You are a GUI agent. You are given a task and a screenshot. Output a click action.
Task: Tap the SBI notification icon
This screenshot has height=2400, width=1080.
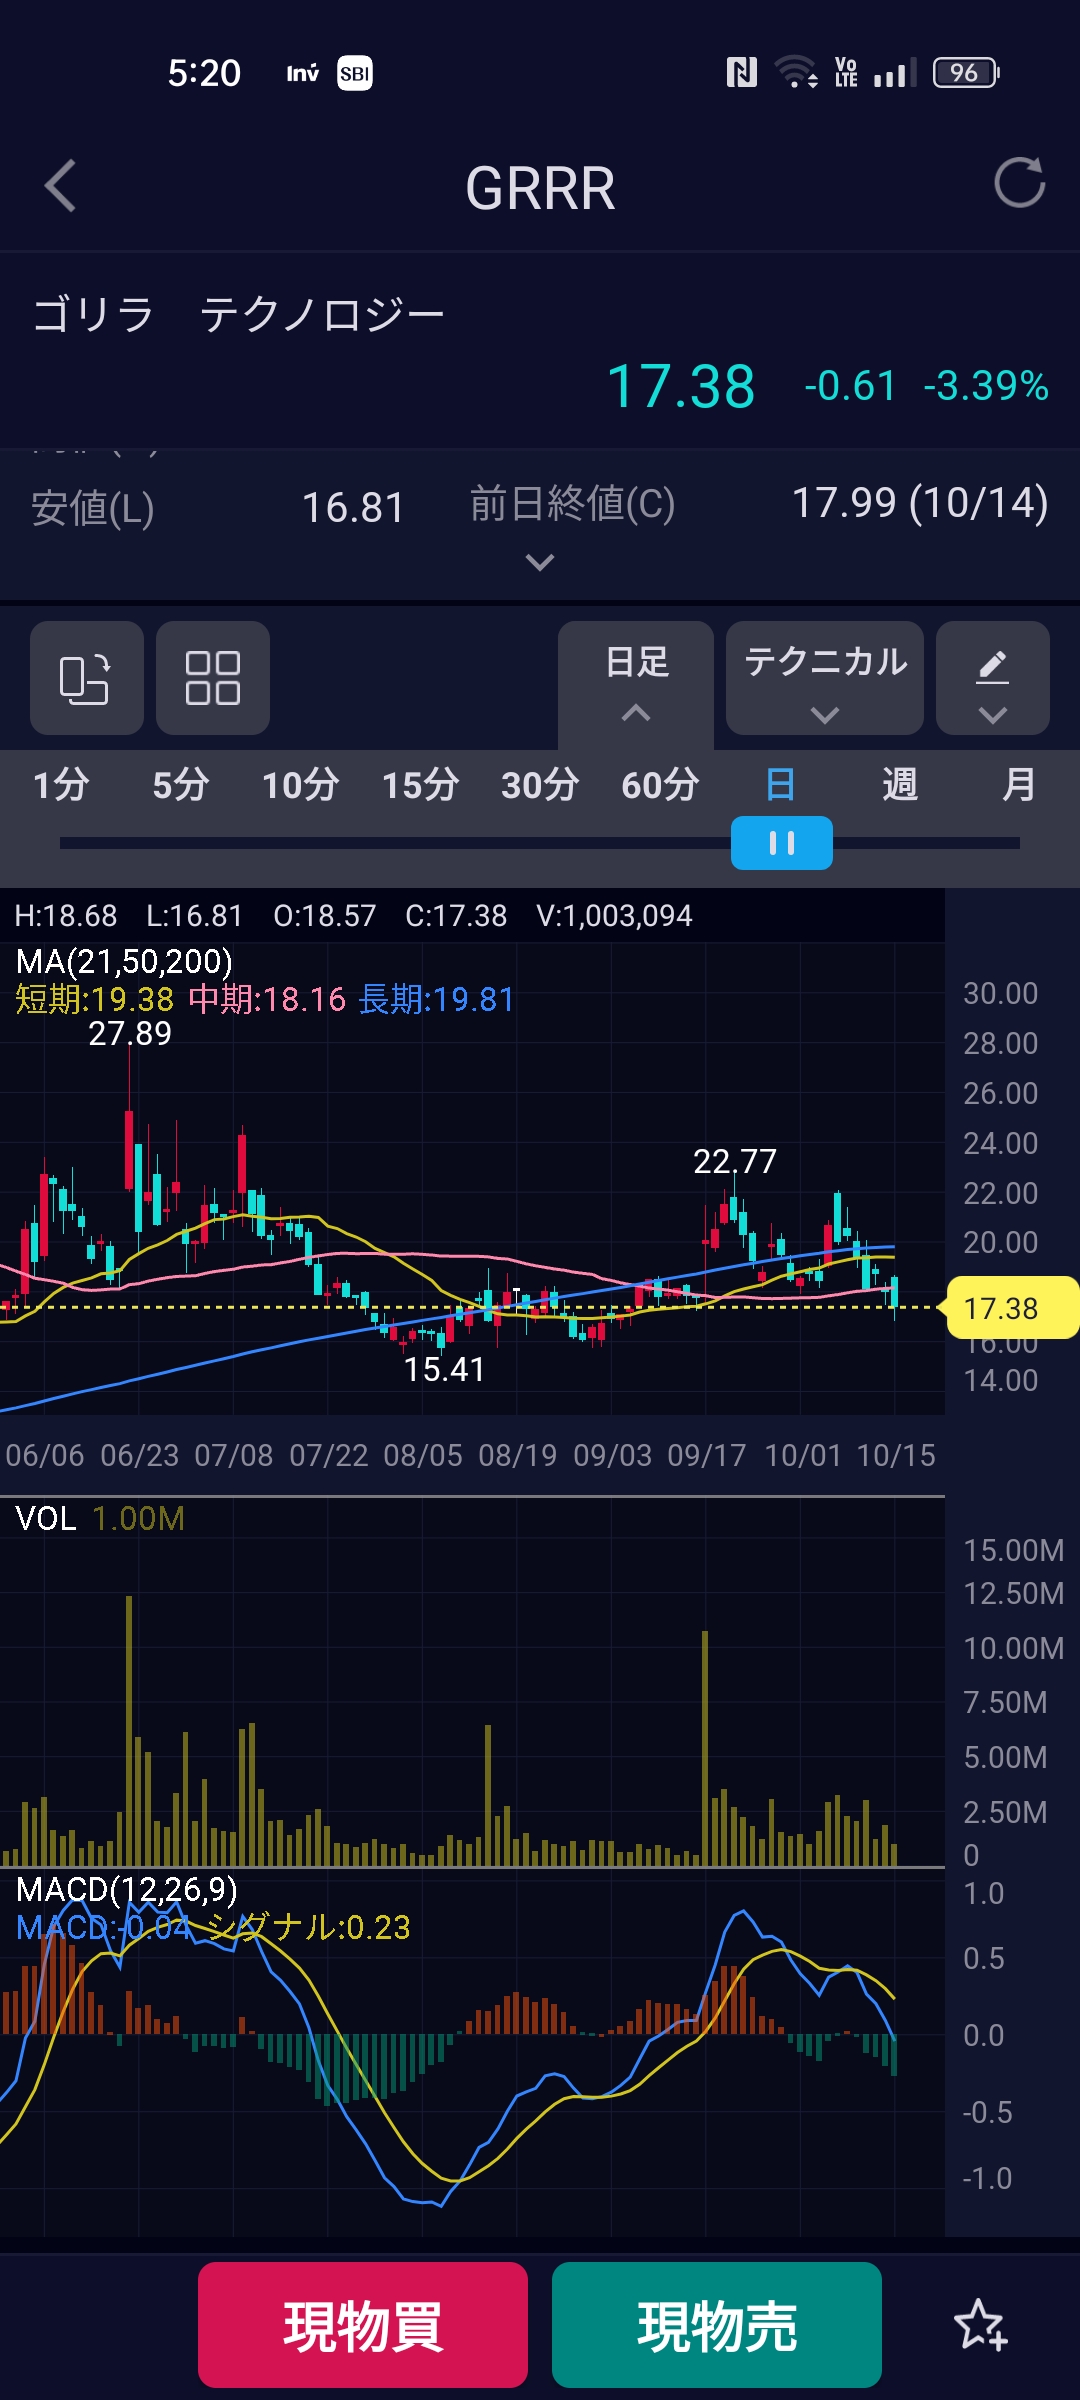click(354, 73)
